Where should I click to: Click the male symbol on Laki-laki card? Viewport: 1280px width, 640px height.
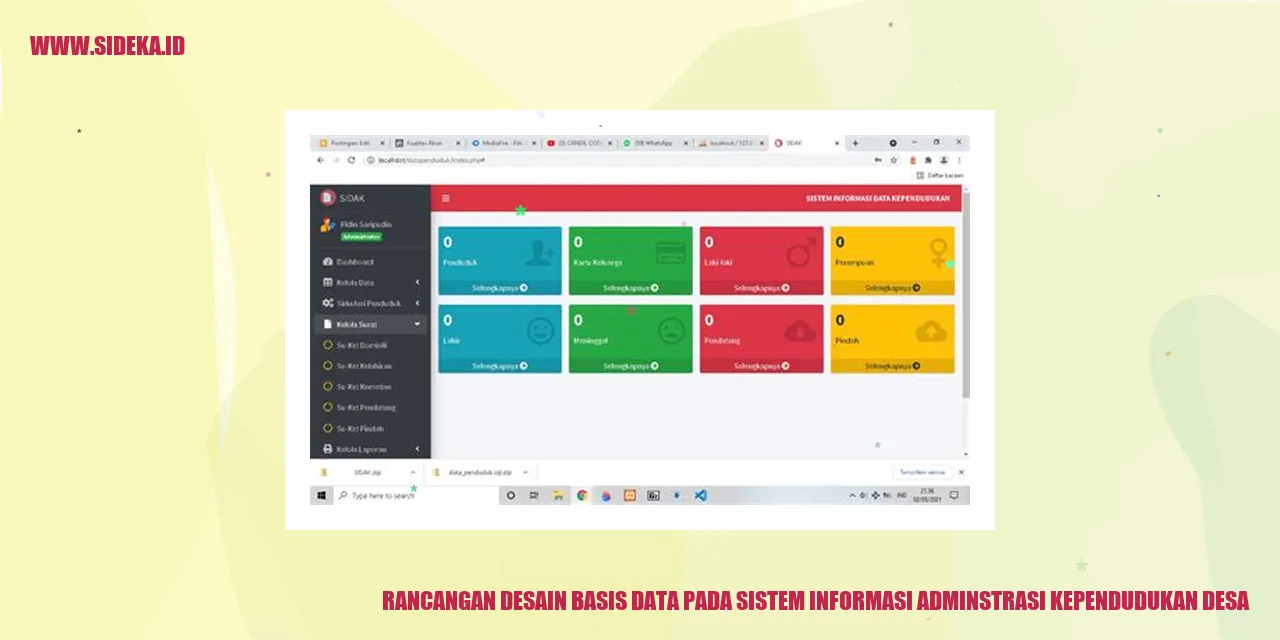pos(801,253)
